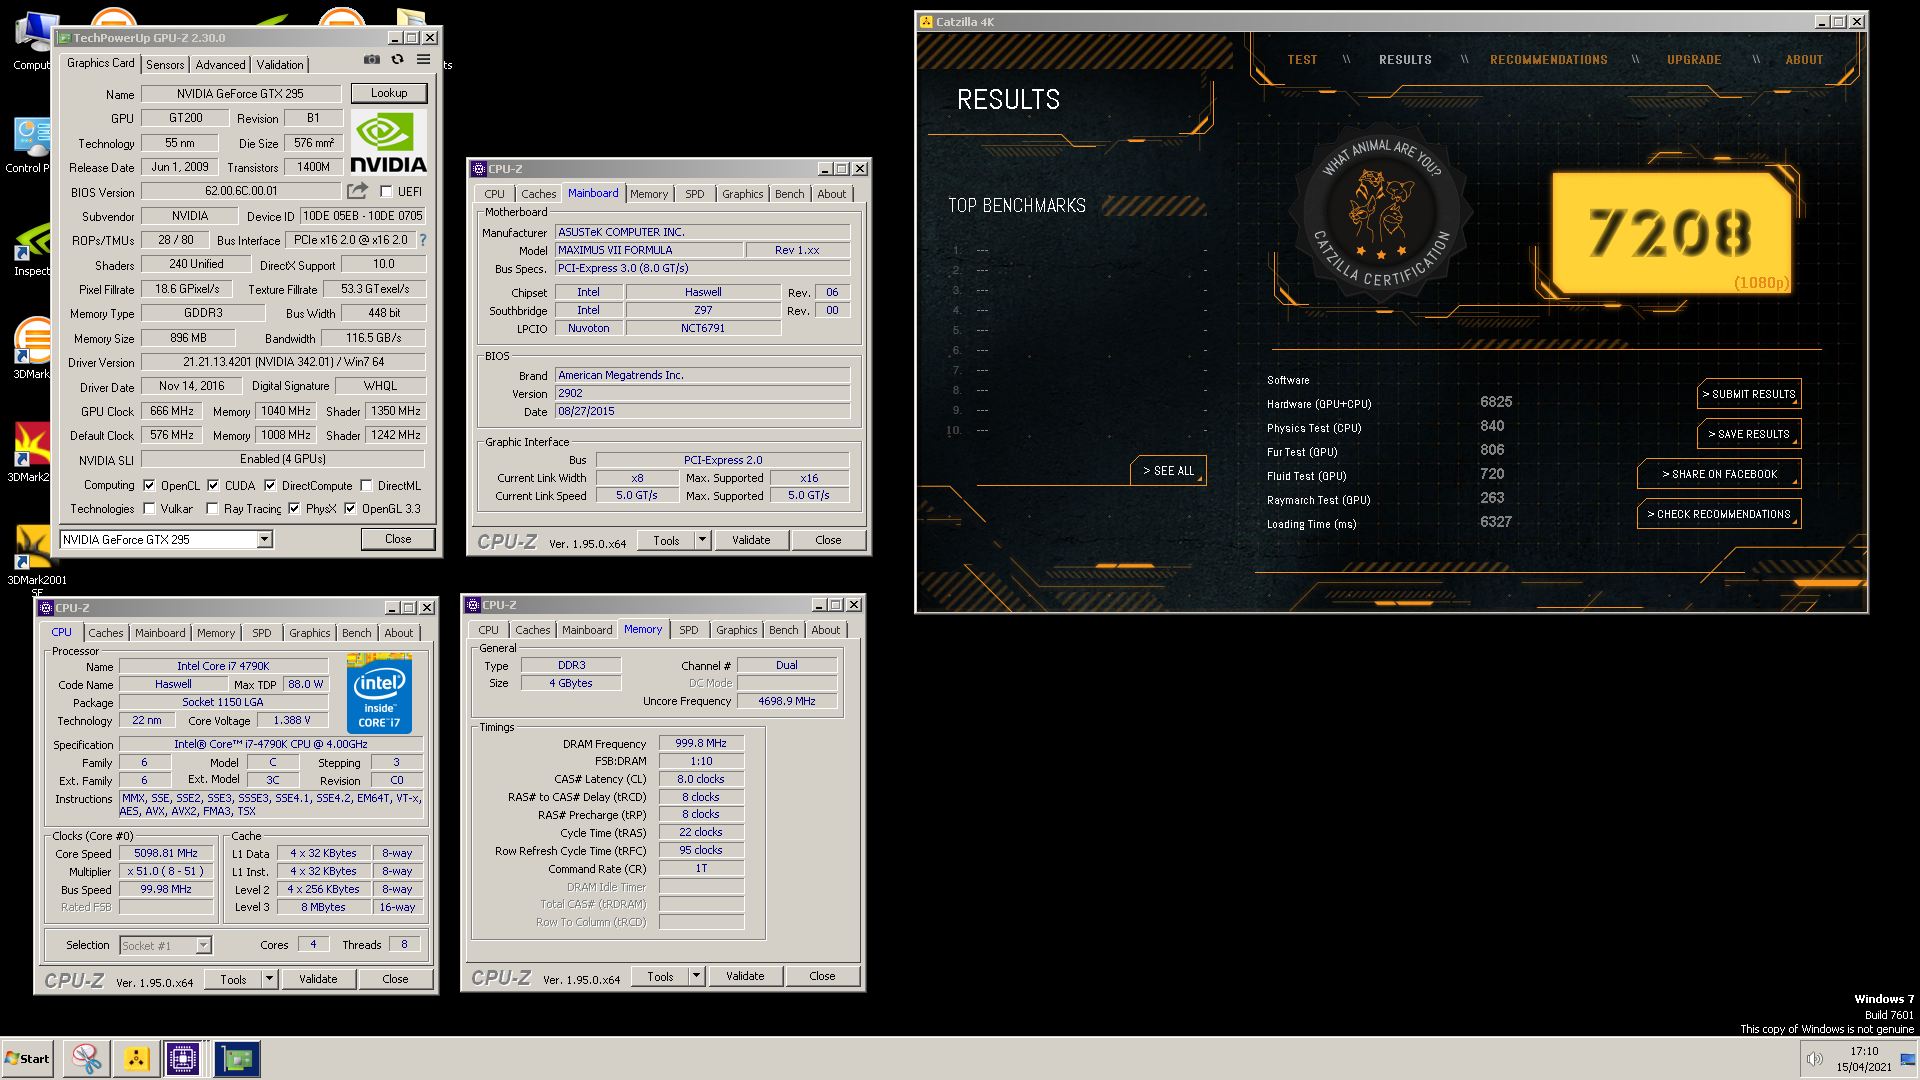Open the Socket #1 selection dropdown

[203, 945]
